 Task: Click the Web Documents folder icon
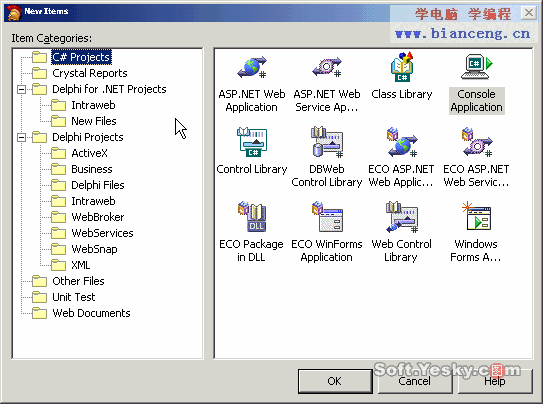coord(39,313)
